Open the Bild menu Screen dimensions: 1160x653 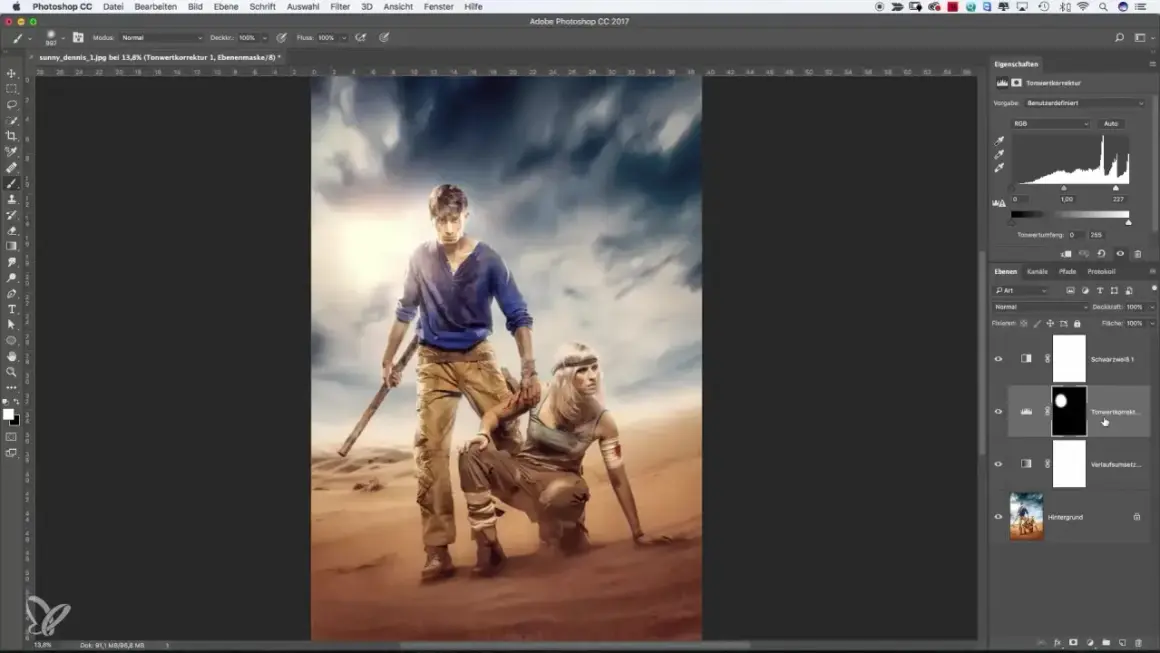point(195,7)
